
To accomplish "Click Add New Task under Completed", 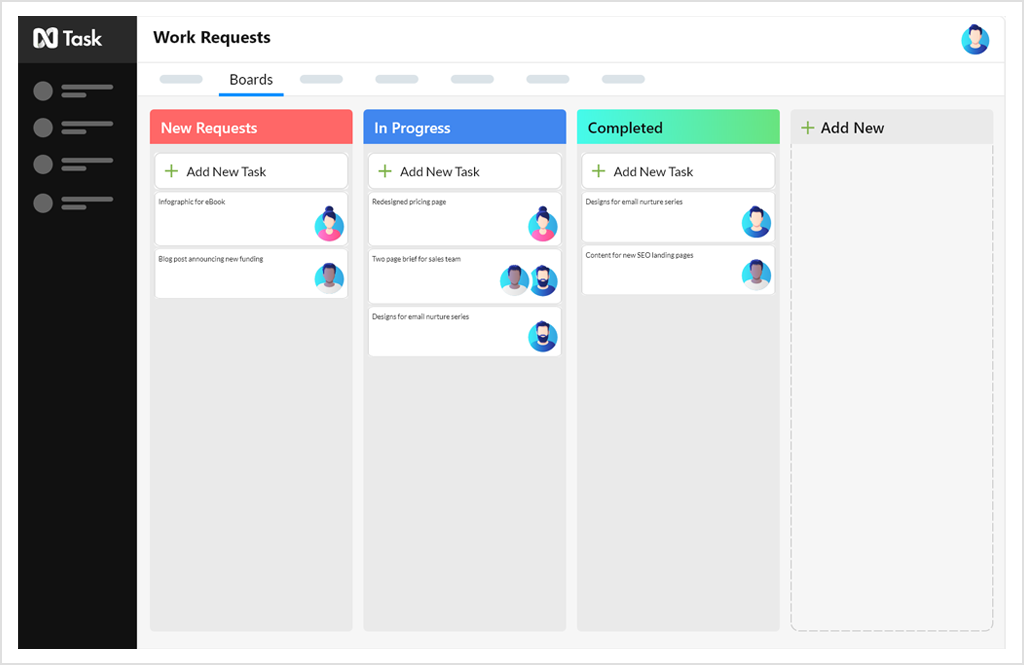I will click(x=677, y=171).
